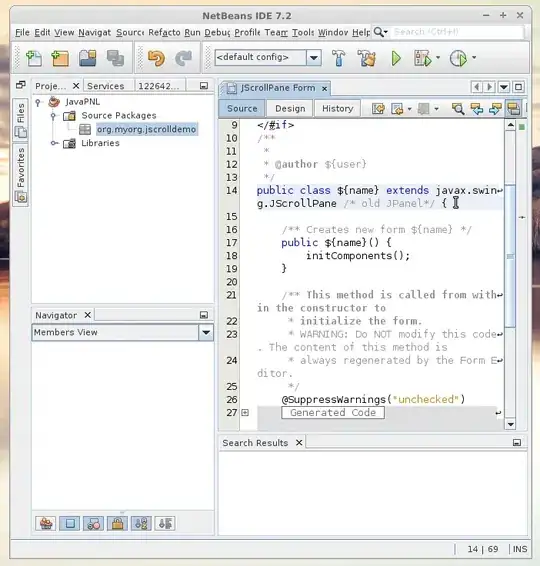Switch to the History view
This screenshot has height=566, width=540.
[x=338, y=109]
